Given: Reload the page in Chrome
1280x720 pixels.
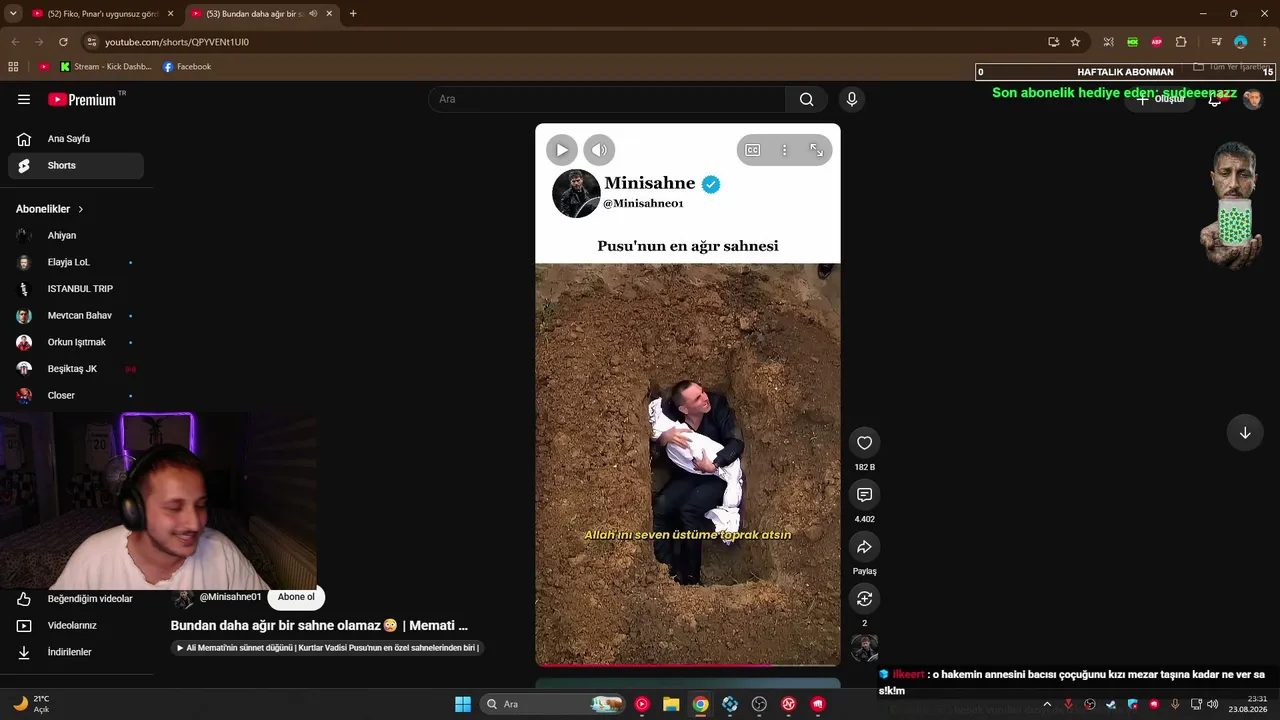Looking at the screenshot, I should click(x=63, y=42).
